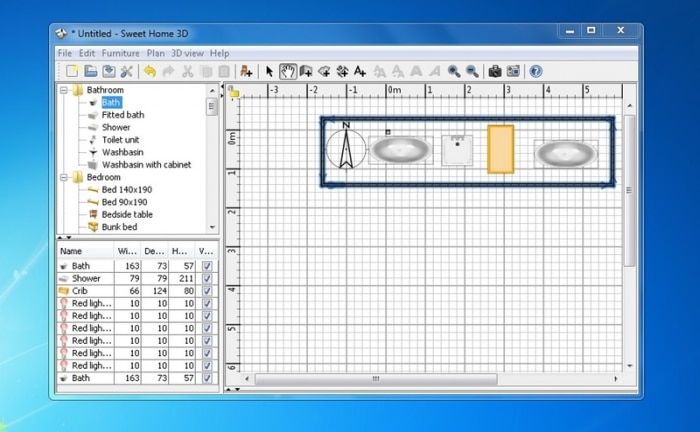Screen dimensions: 700x432
Task: Activate the Pan hand tool
Action: [288, 71]
